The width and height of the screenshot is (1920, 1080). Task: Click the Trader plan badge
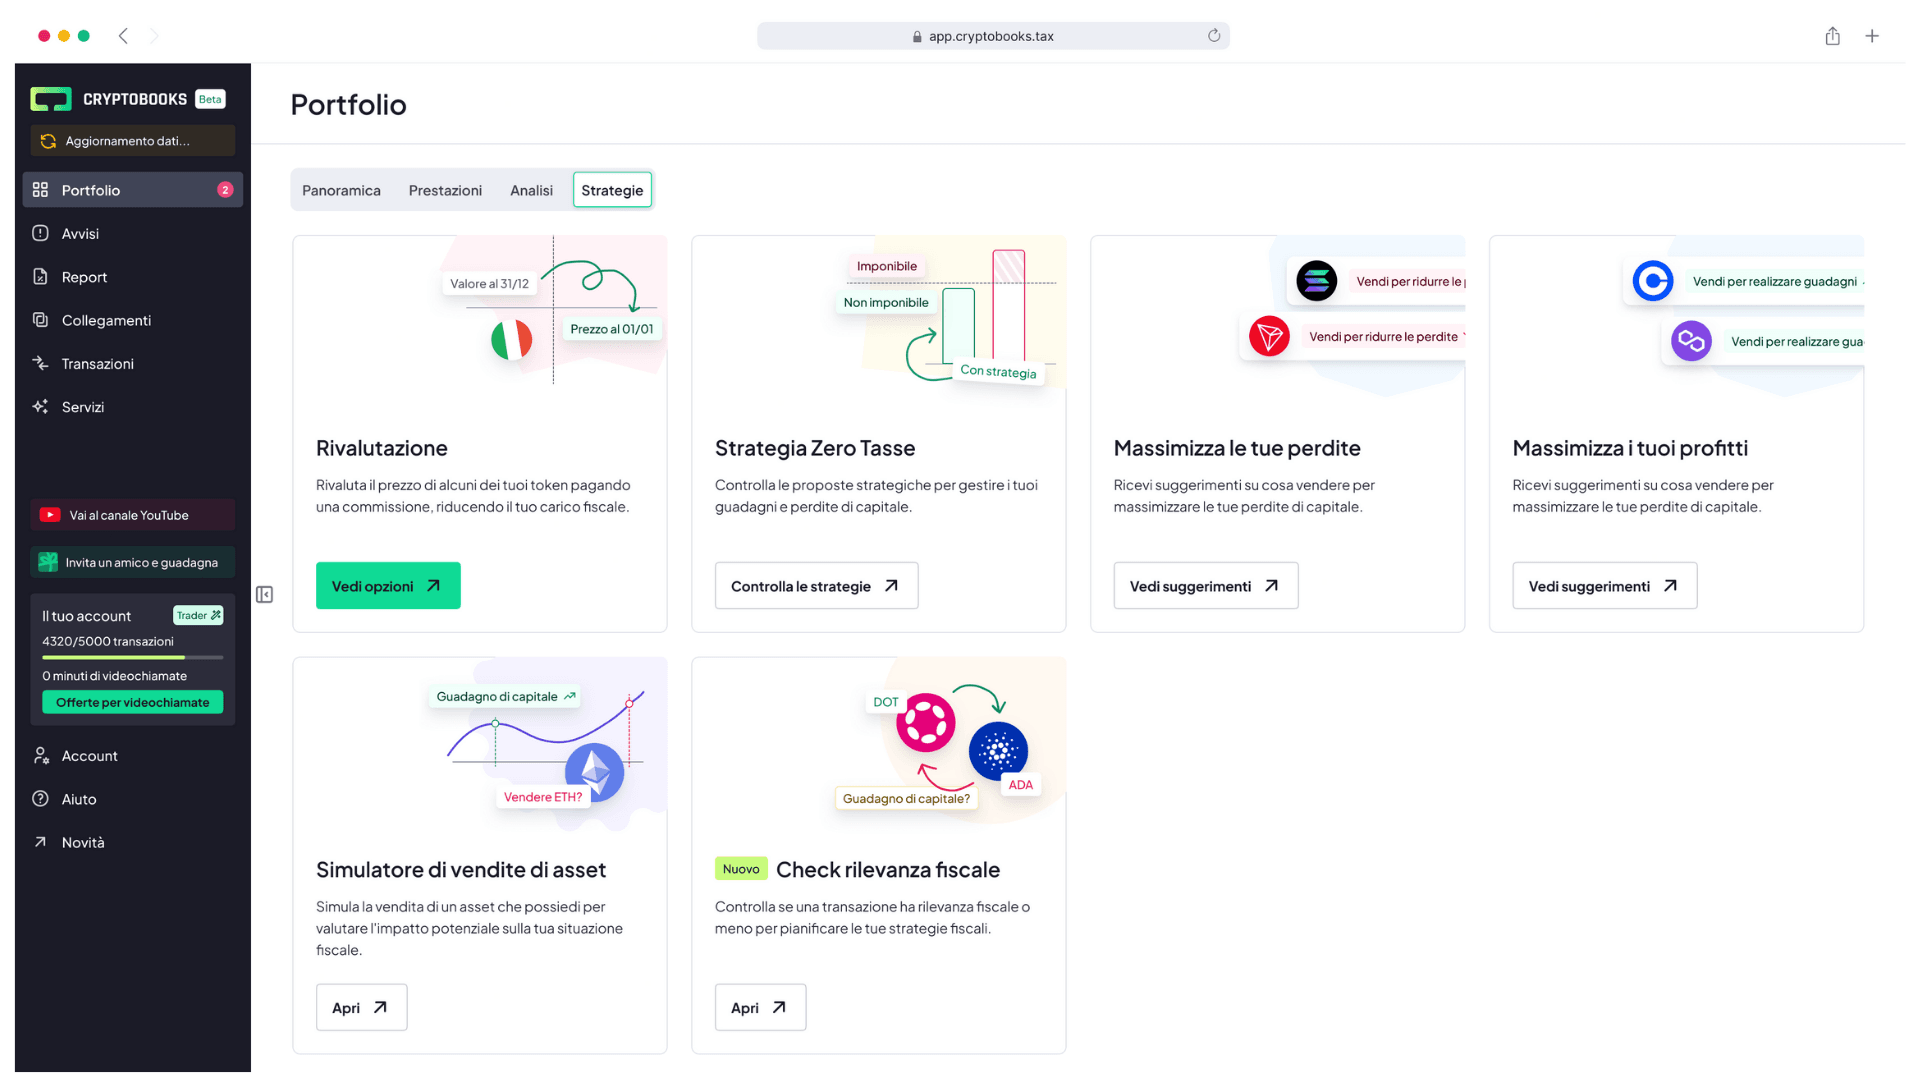pos(198,615)
